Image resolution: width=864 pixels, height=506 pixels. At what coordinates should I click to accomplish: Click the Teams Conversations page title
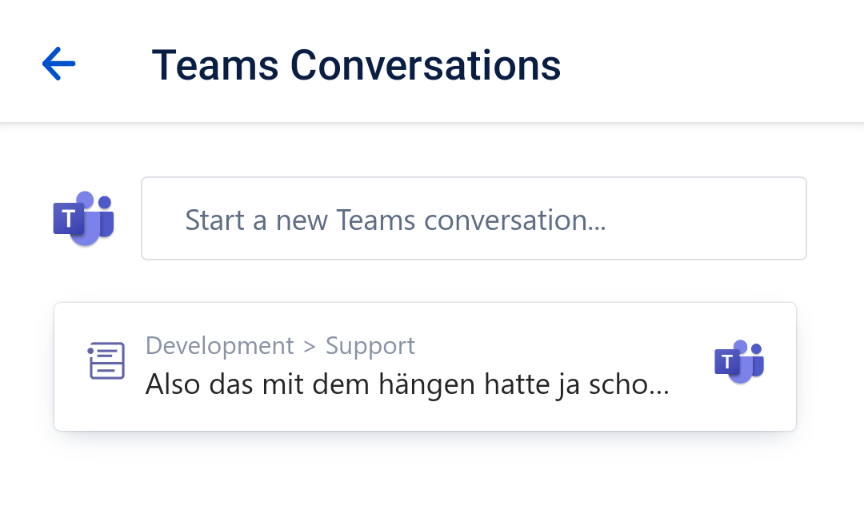[356, 65]
